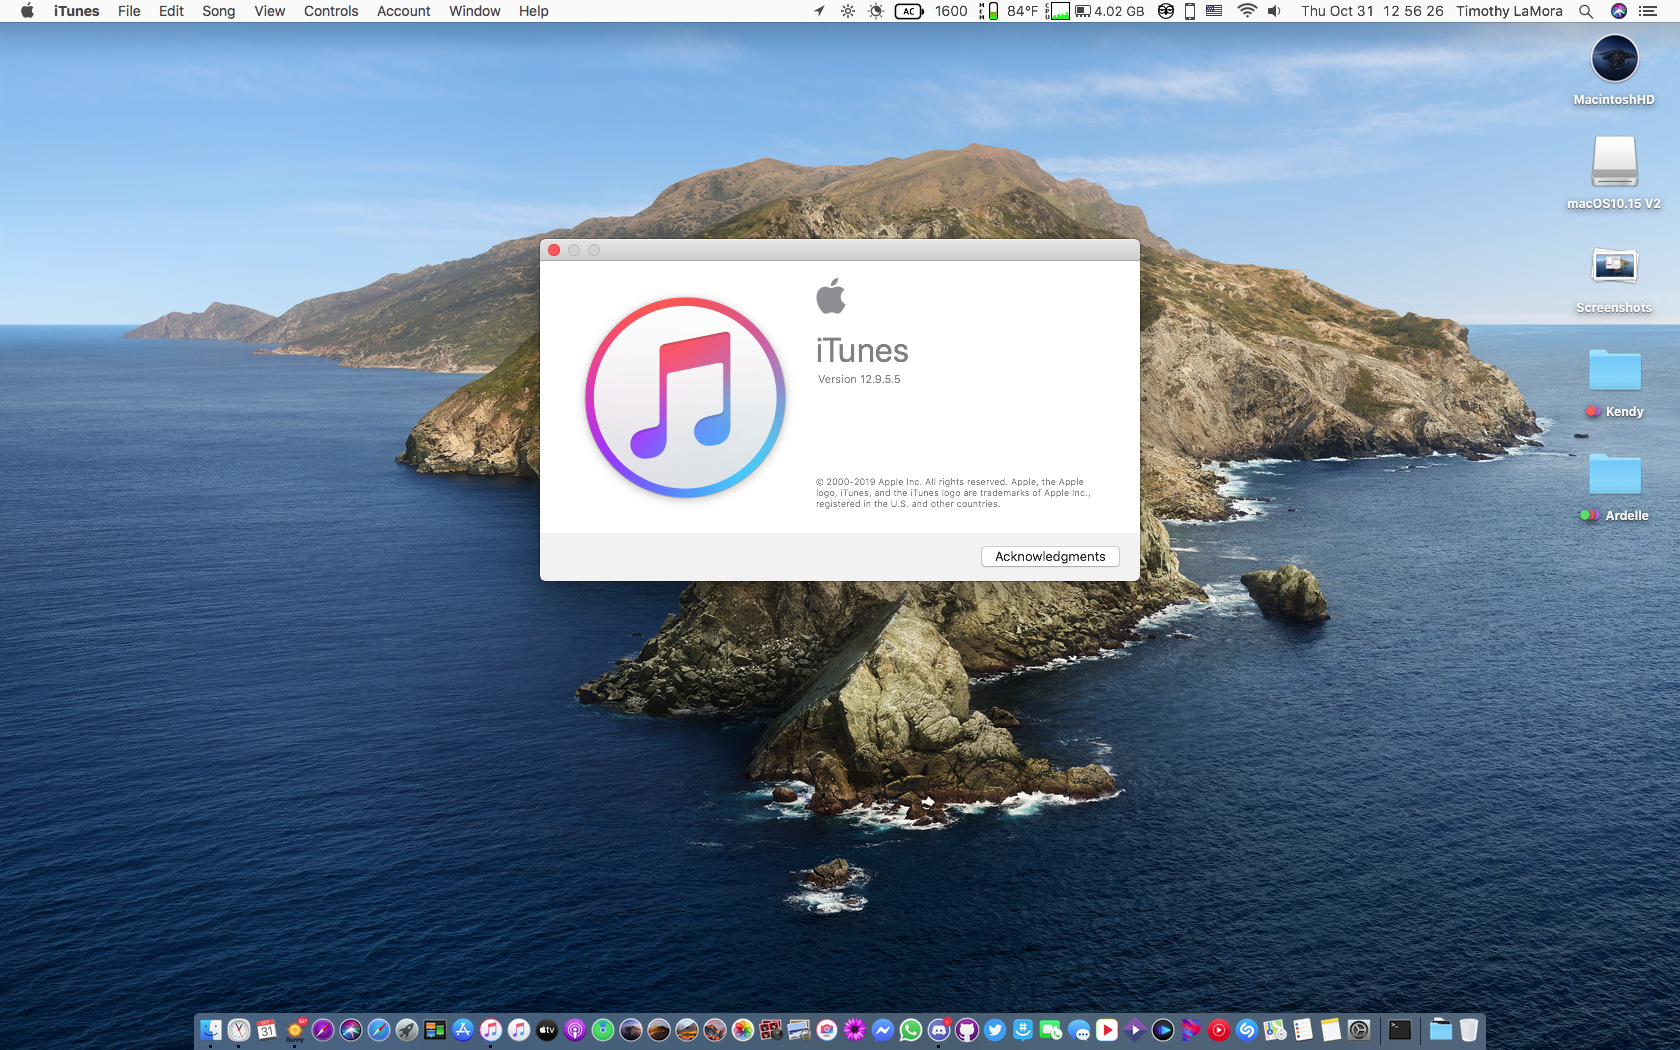This screenshot has height=1050, width=1680.
Task: Launch Shazam from the dock
Action: coord(1247,1030)
